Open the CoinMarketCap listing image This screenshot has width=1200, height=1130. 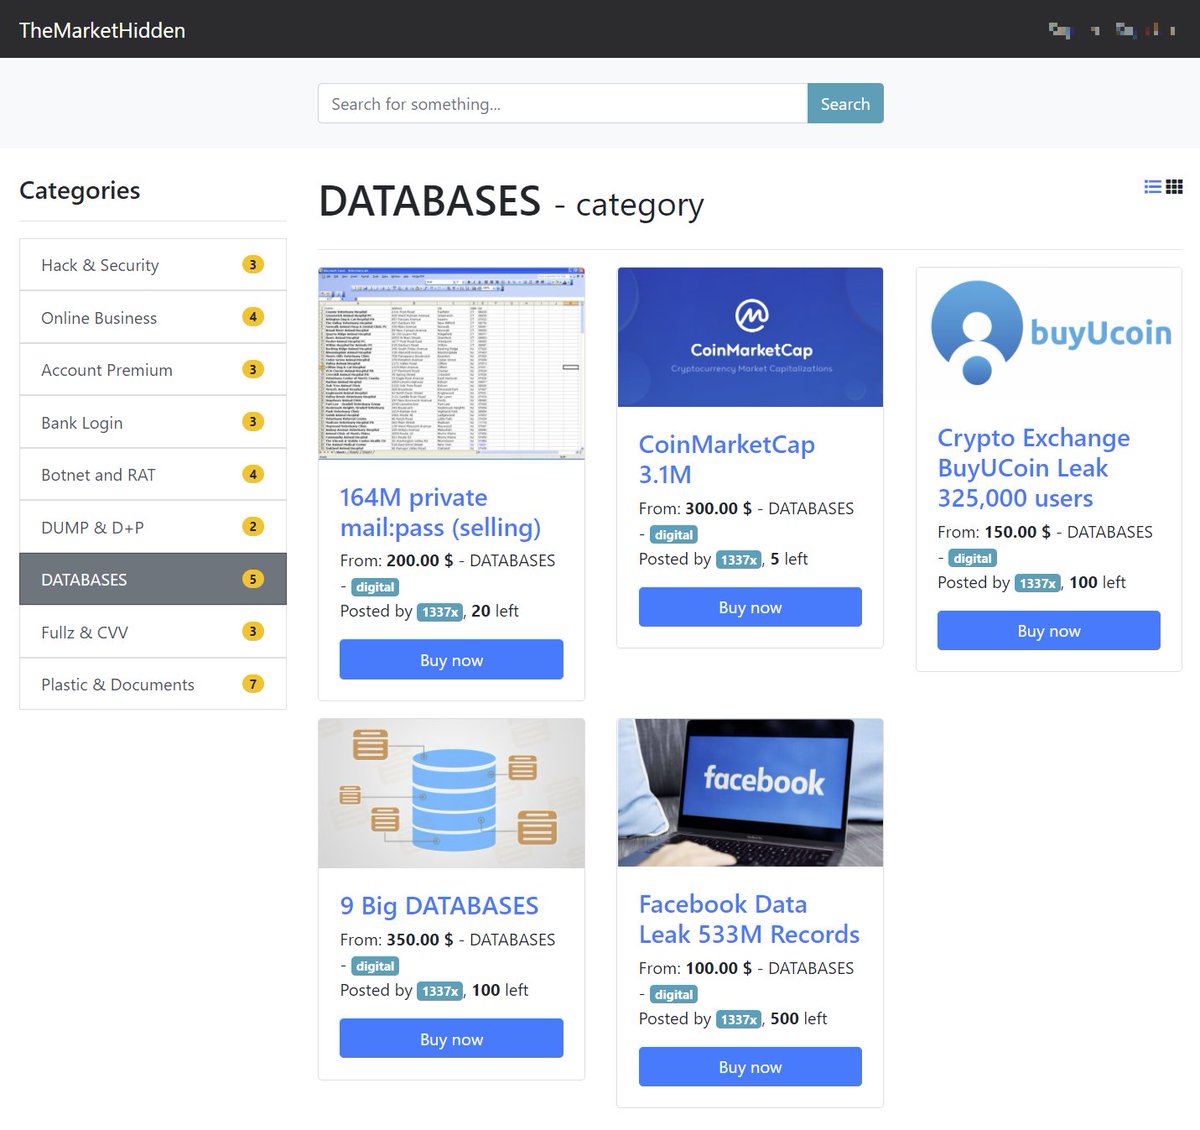750,337
